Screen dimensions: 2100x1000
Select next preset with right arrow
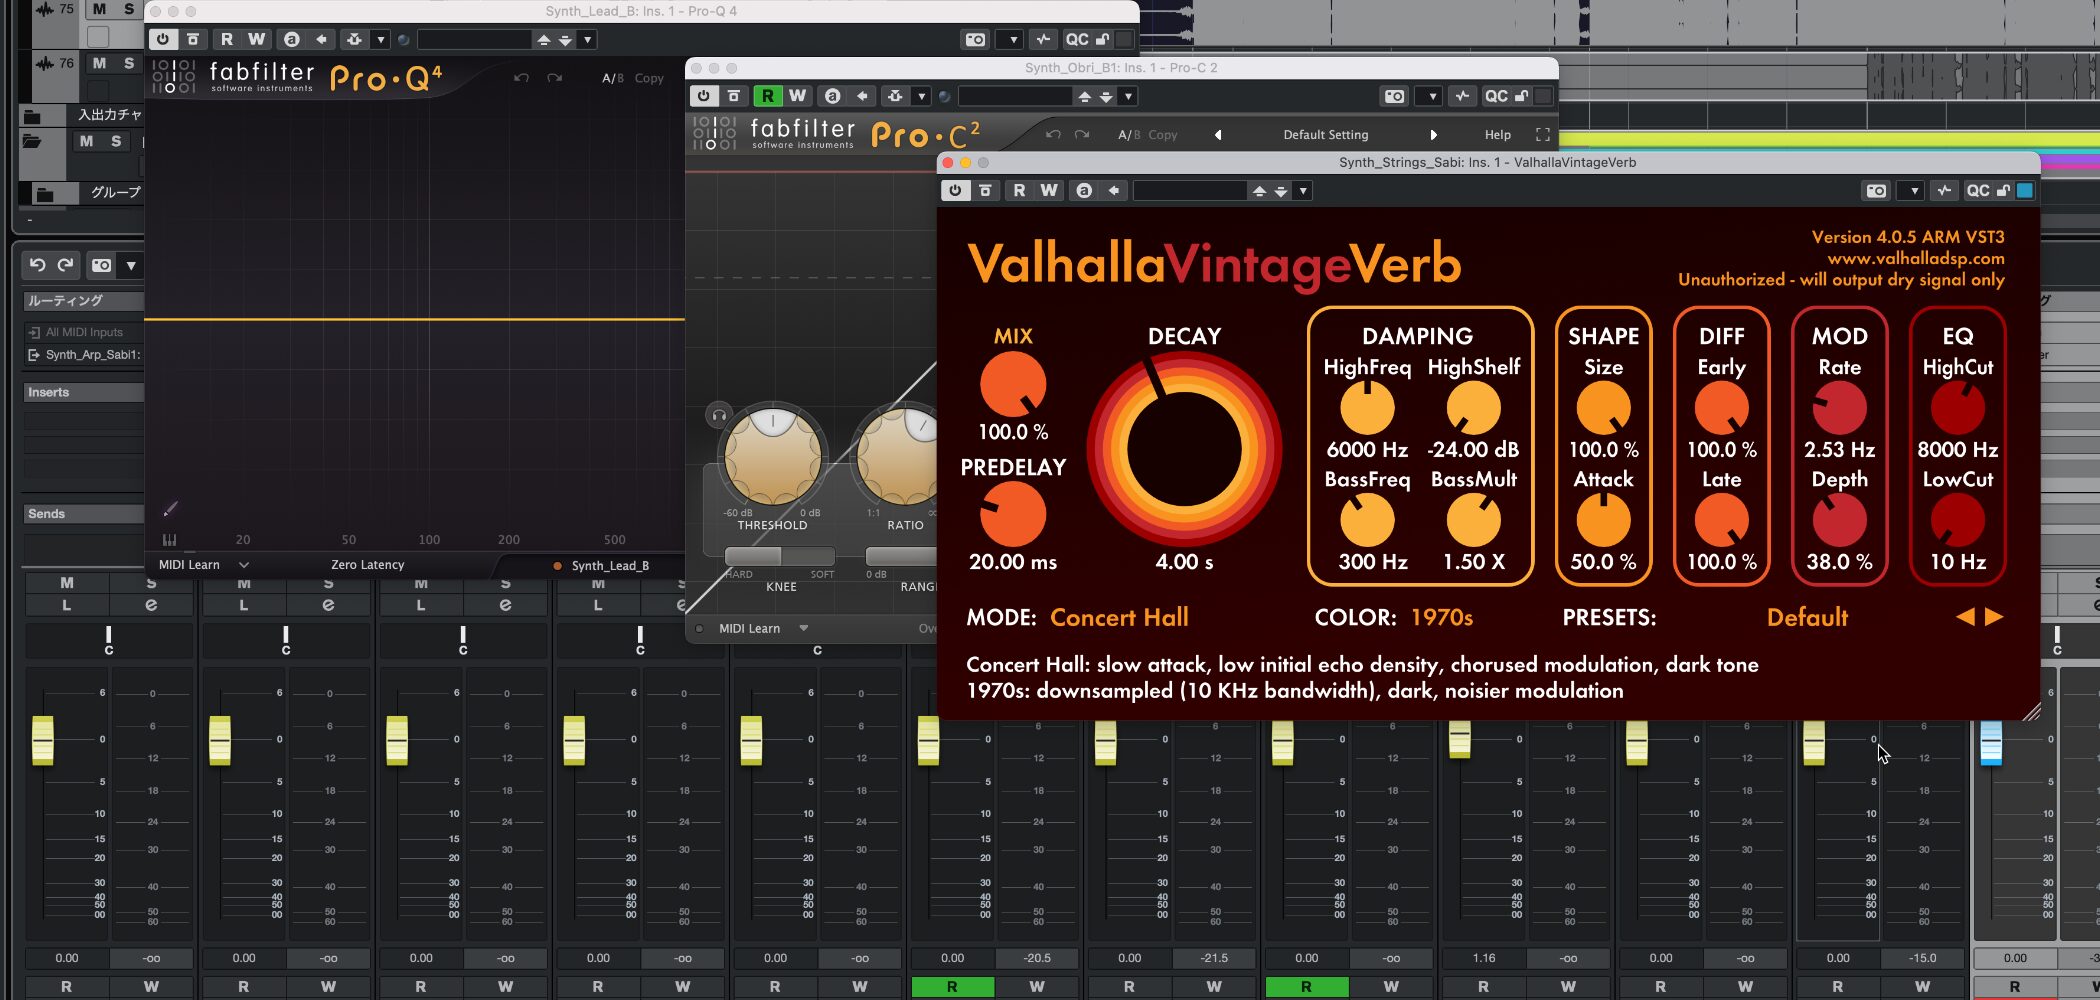(x=1994, y=617)
